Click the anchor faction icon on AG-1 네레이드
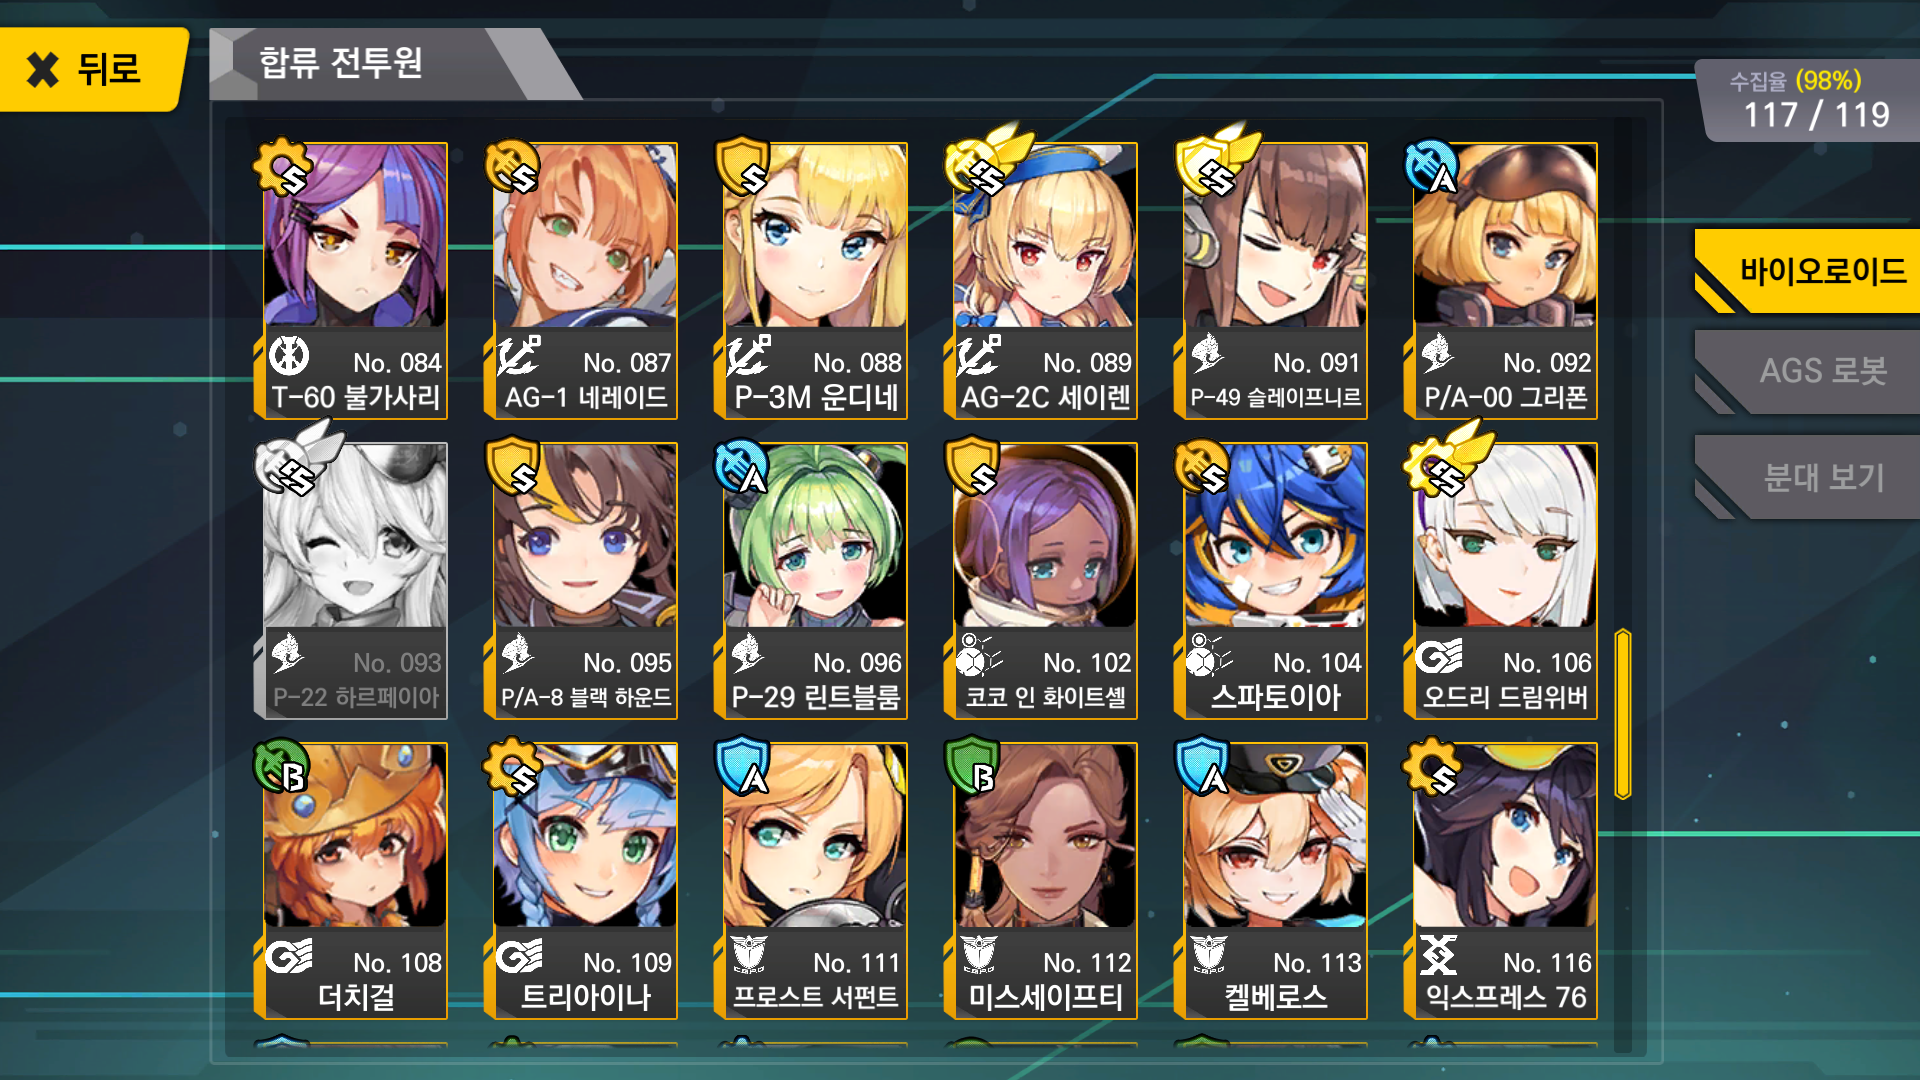This screenshot has height=1080, width=1920. pos(519,356)
